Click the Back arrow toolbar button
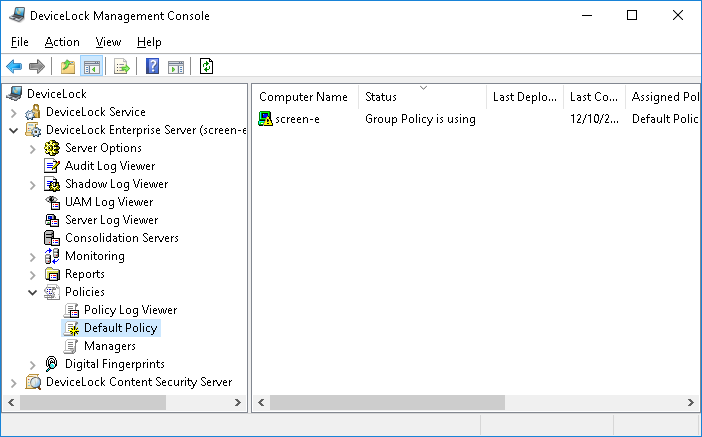This screenshot has height=437, width=702. click(14, 67)
